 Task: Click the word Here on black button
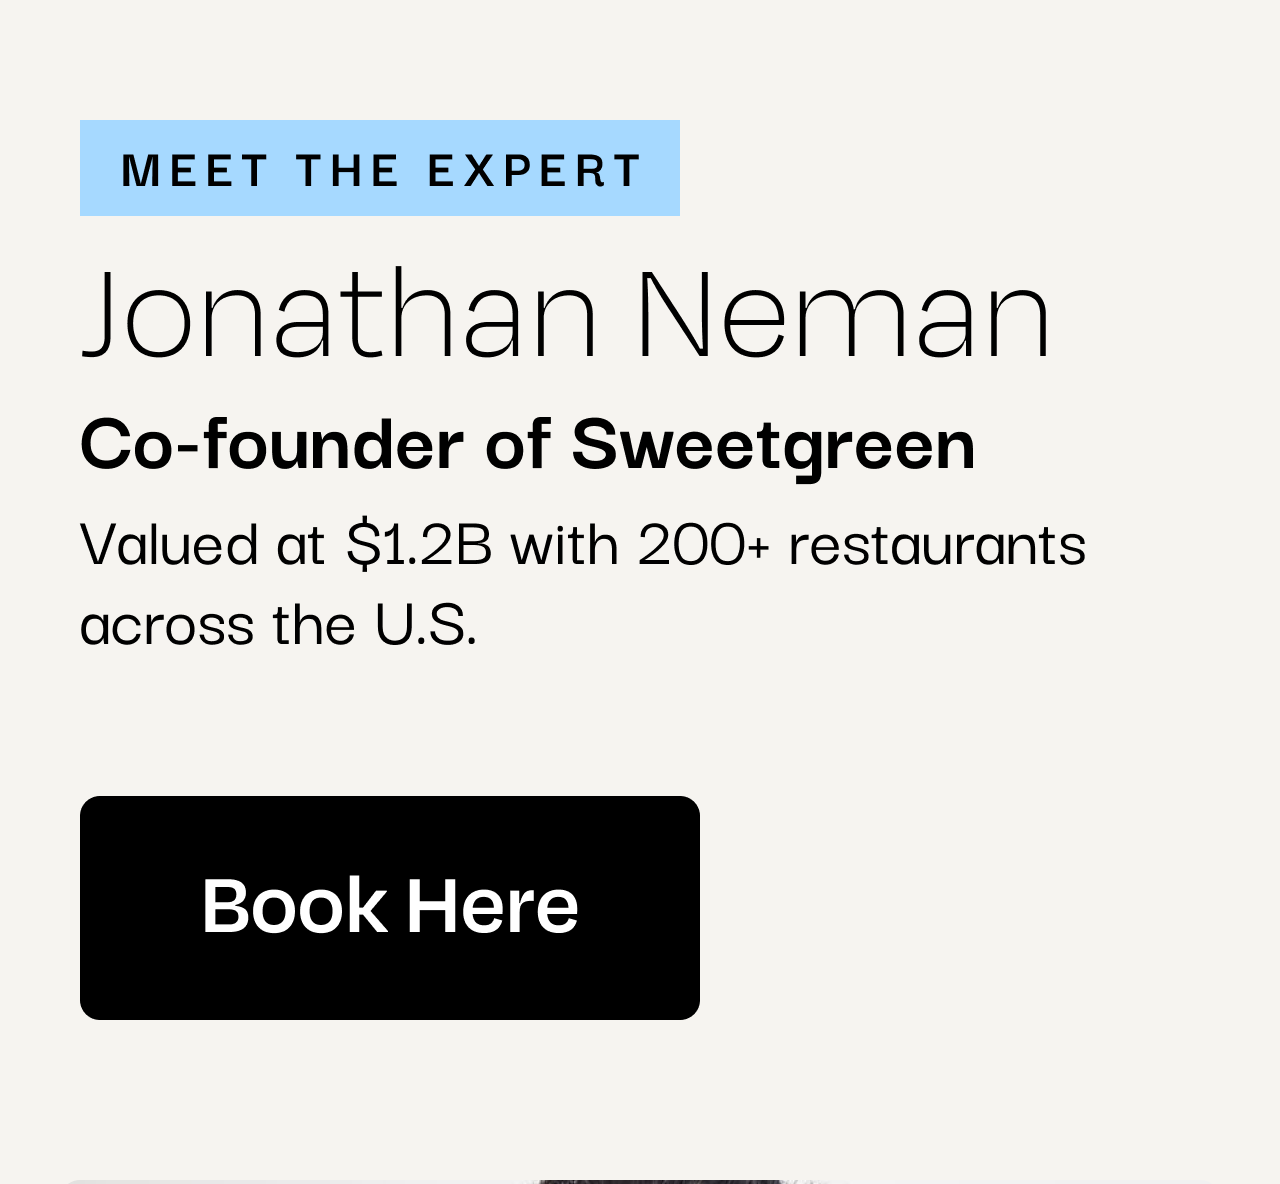pyautogui.click(x=492, y=906)
